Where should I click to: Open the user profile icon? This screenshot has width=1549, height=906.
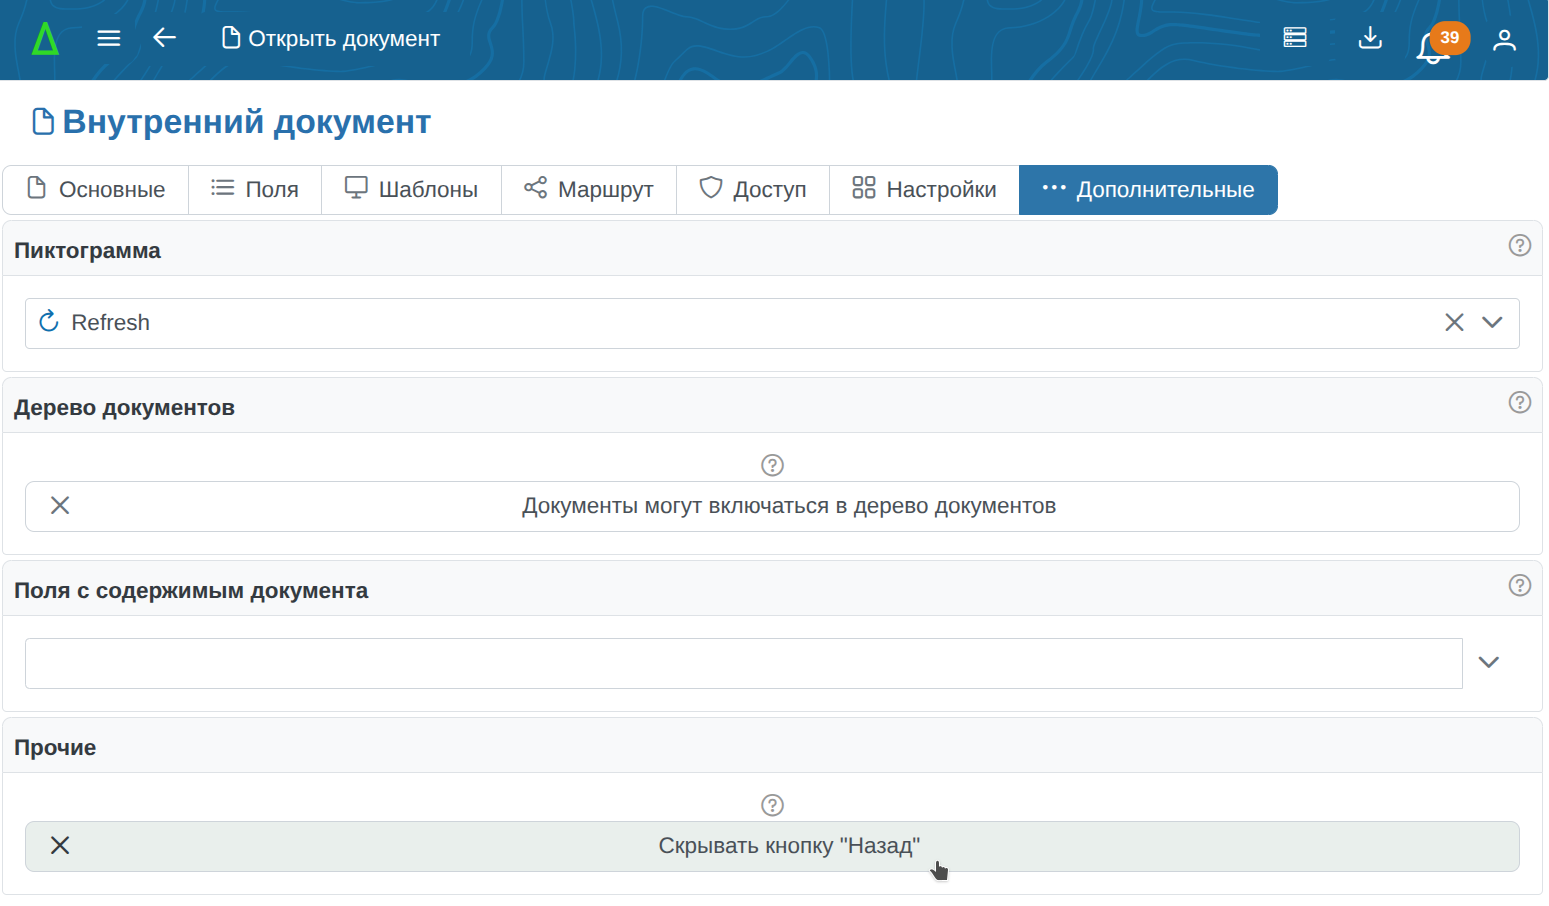1504,39
